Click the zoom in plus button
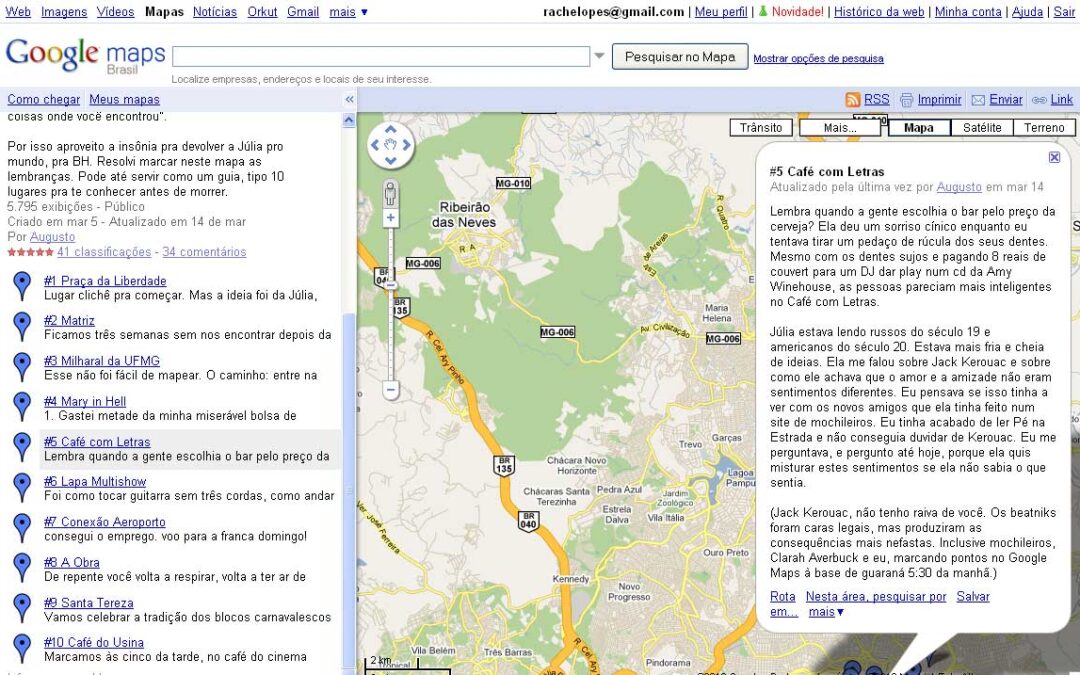 pyautogui.click(x=391, y=218)
